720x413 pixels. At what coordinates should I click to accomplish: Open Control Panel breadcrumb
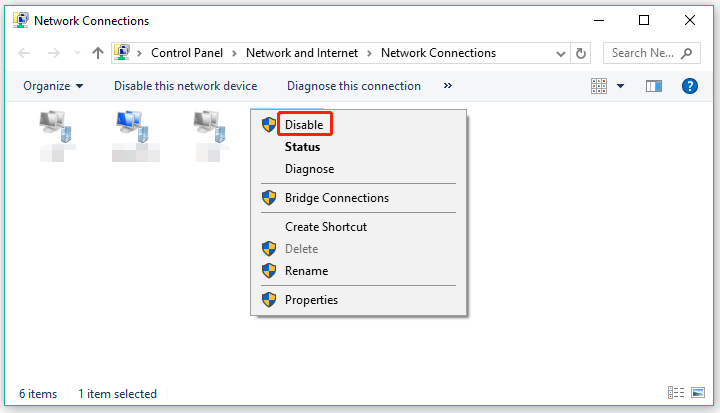[x=187, y=53]
